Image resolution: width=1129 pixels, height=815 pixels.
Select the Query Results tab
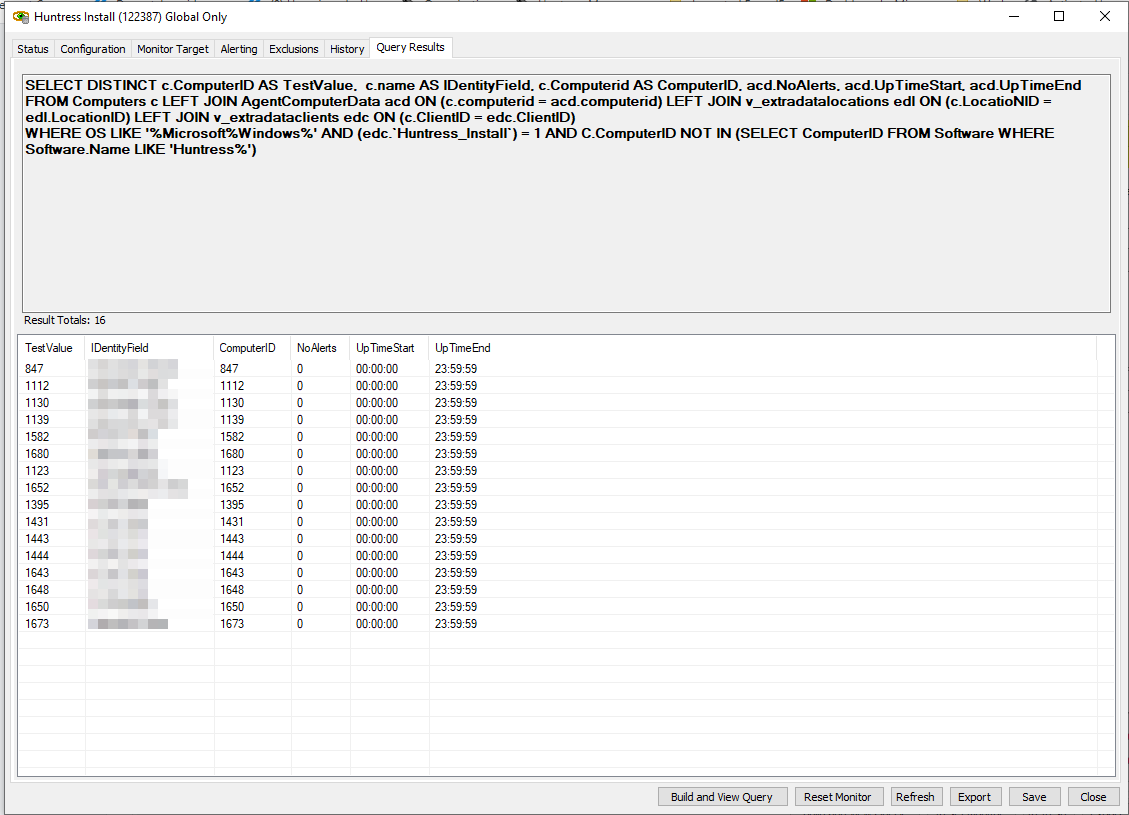tap(410, 46)
